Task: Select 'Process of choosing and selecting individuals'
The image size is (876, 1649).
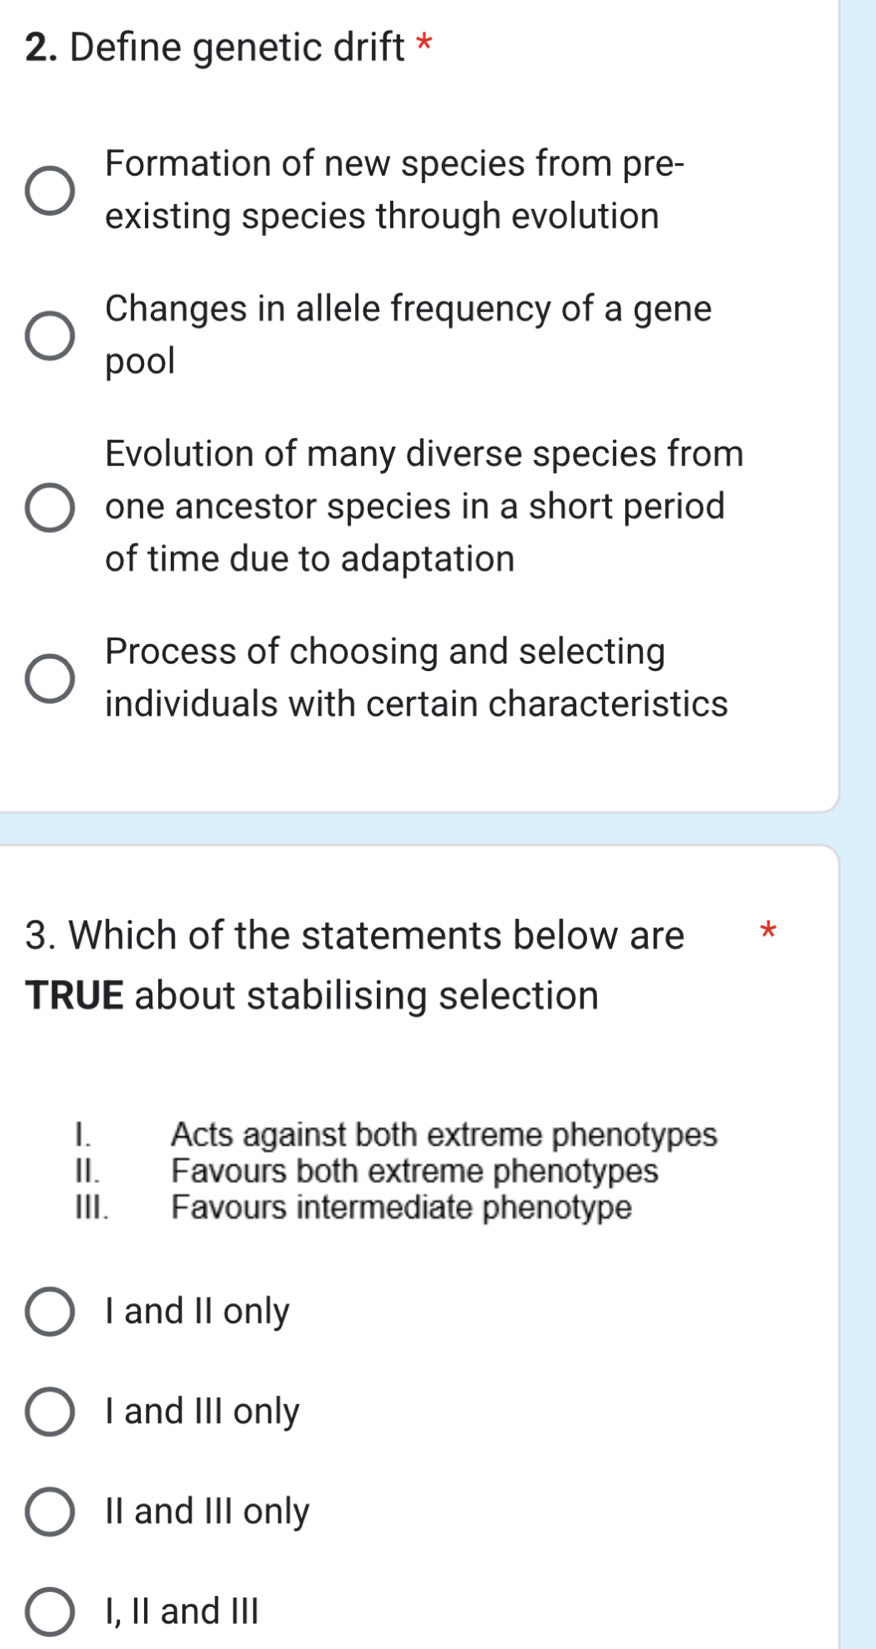Action: 48,677
